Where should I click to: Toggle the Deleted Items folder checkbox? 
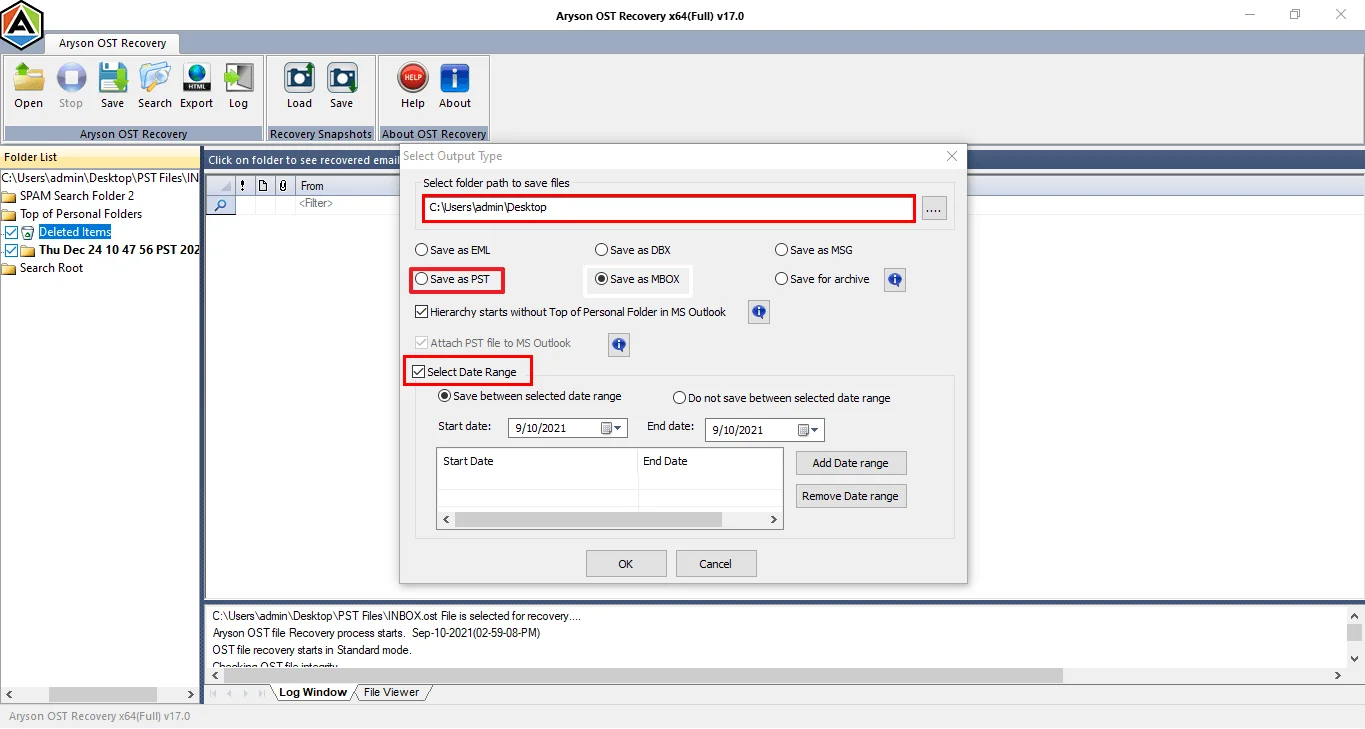(x=11, y=232)
